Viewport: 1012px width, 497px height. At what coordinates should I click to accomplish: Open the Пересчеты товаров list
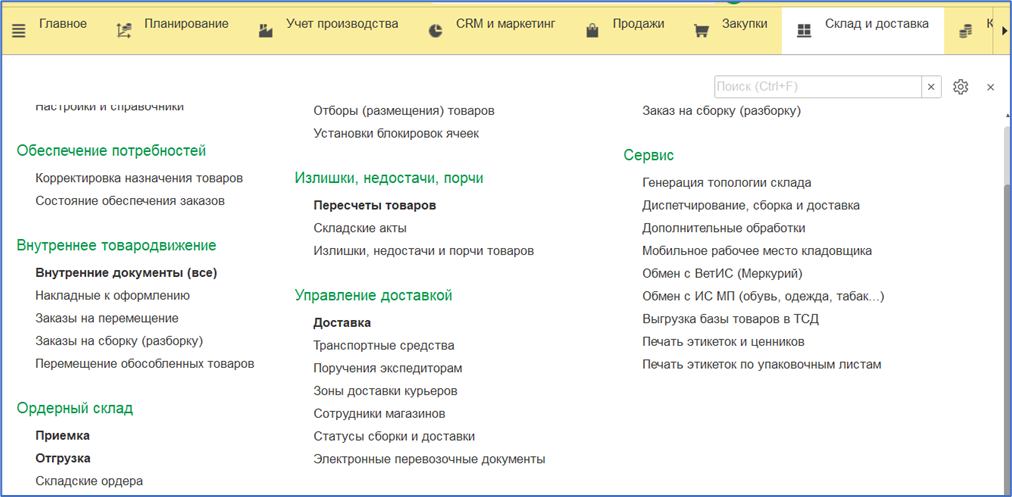374,205
